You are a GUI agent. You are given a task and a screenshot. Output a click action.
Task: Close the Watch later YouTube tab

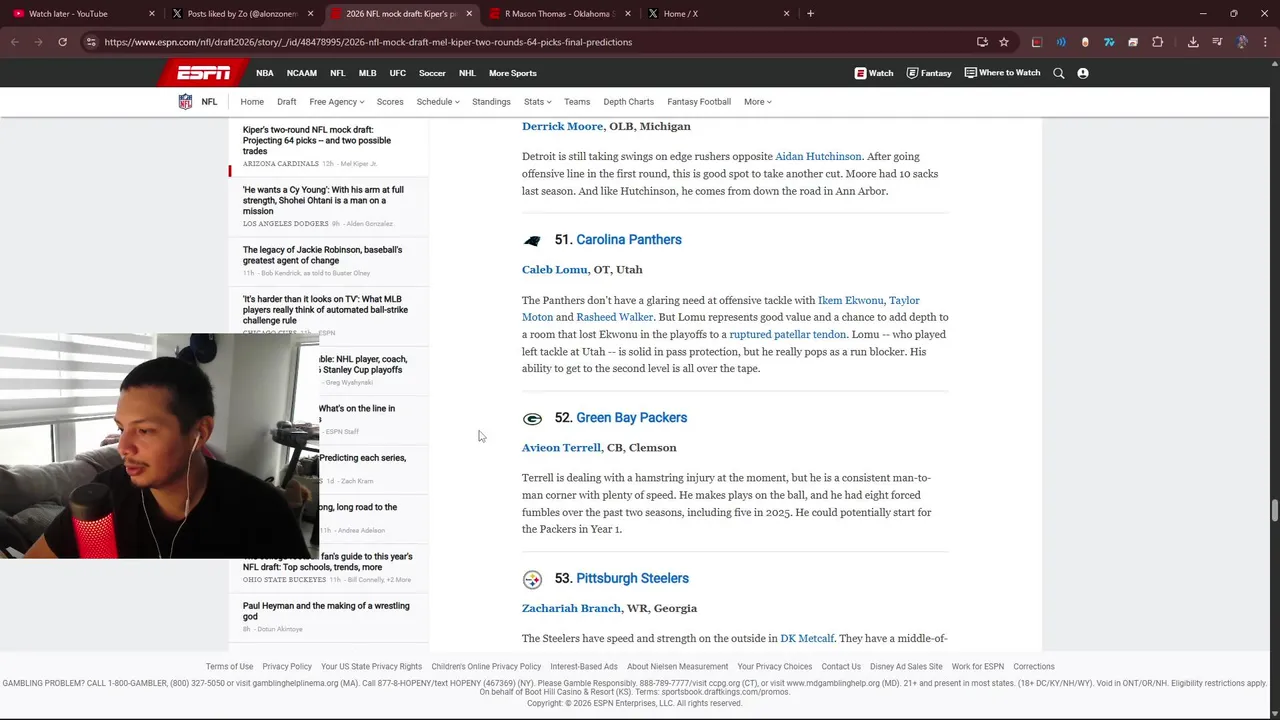click(152, 14)
